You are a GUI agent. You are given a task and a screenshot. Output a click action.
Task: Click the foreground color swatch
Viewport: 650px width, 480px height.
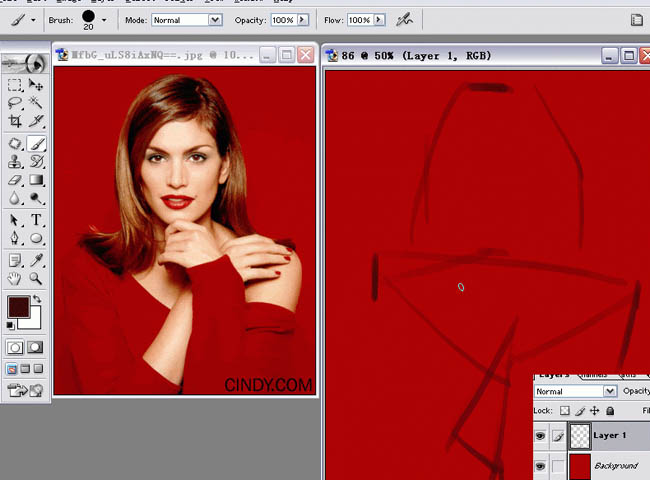click(18, 306)
